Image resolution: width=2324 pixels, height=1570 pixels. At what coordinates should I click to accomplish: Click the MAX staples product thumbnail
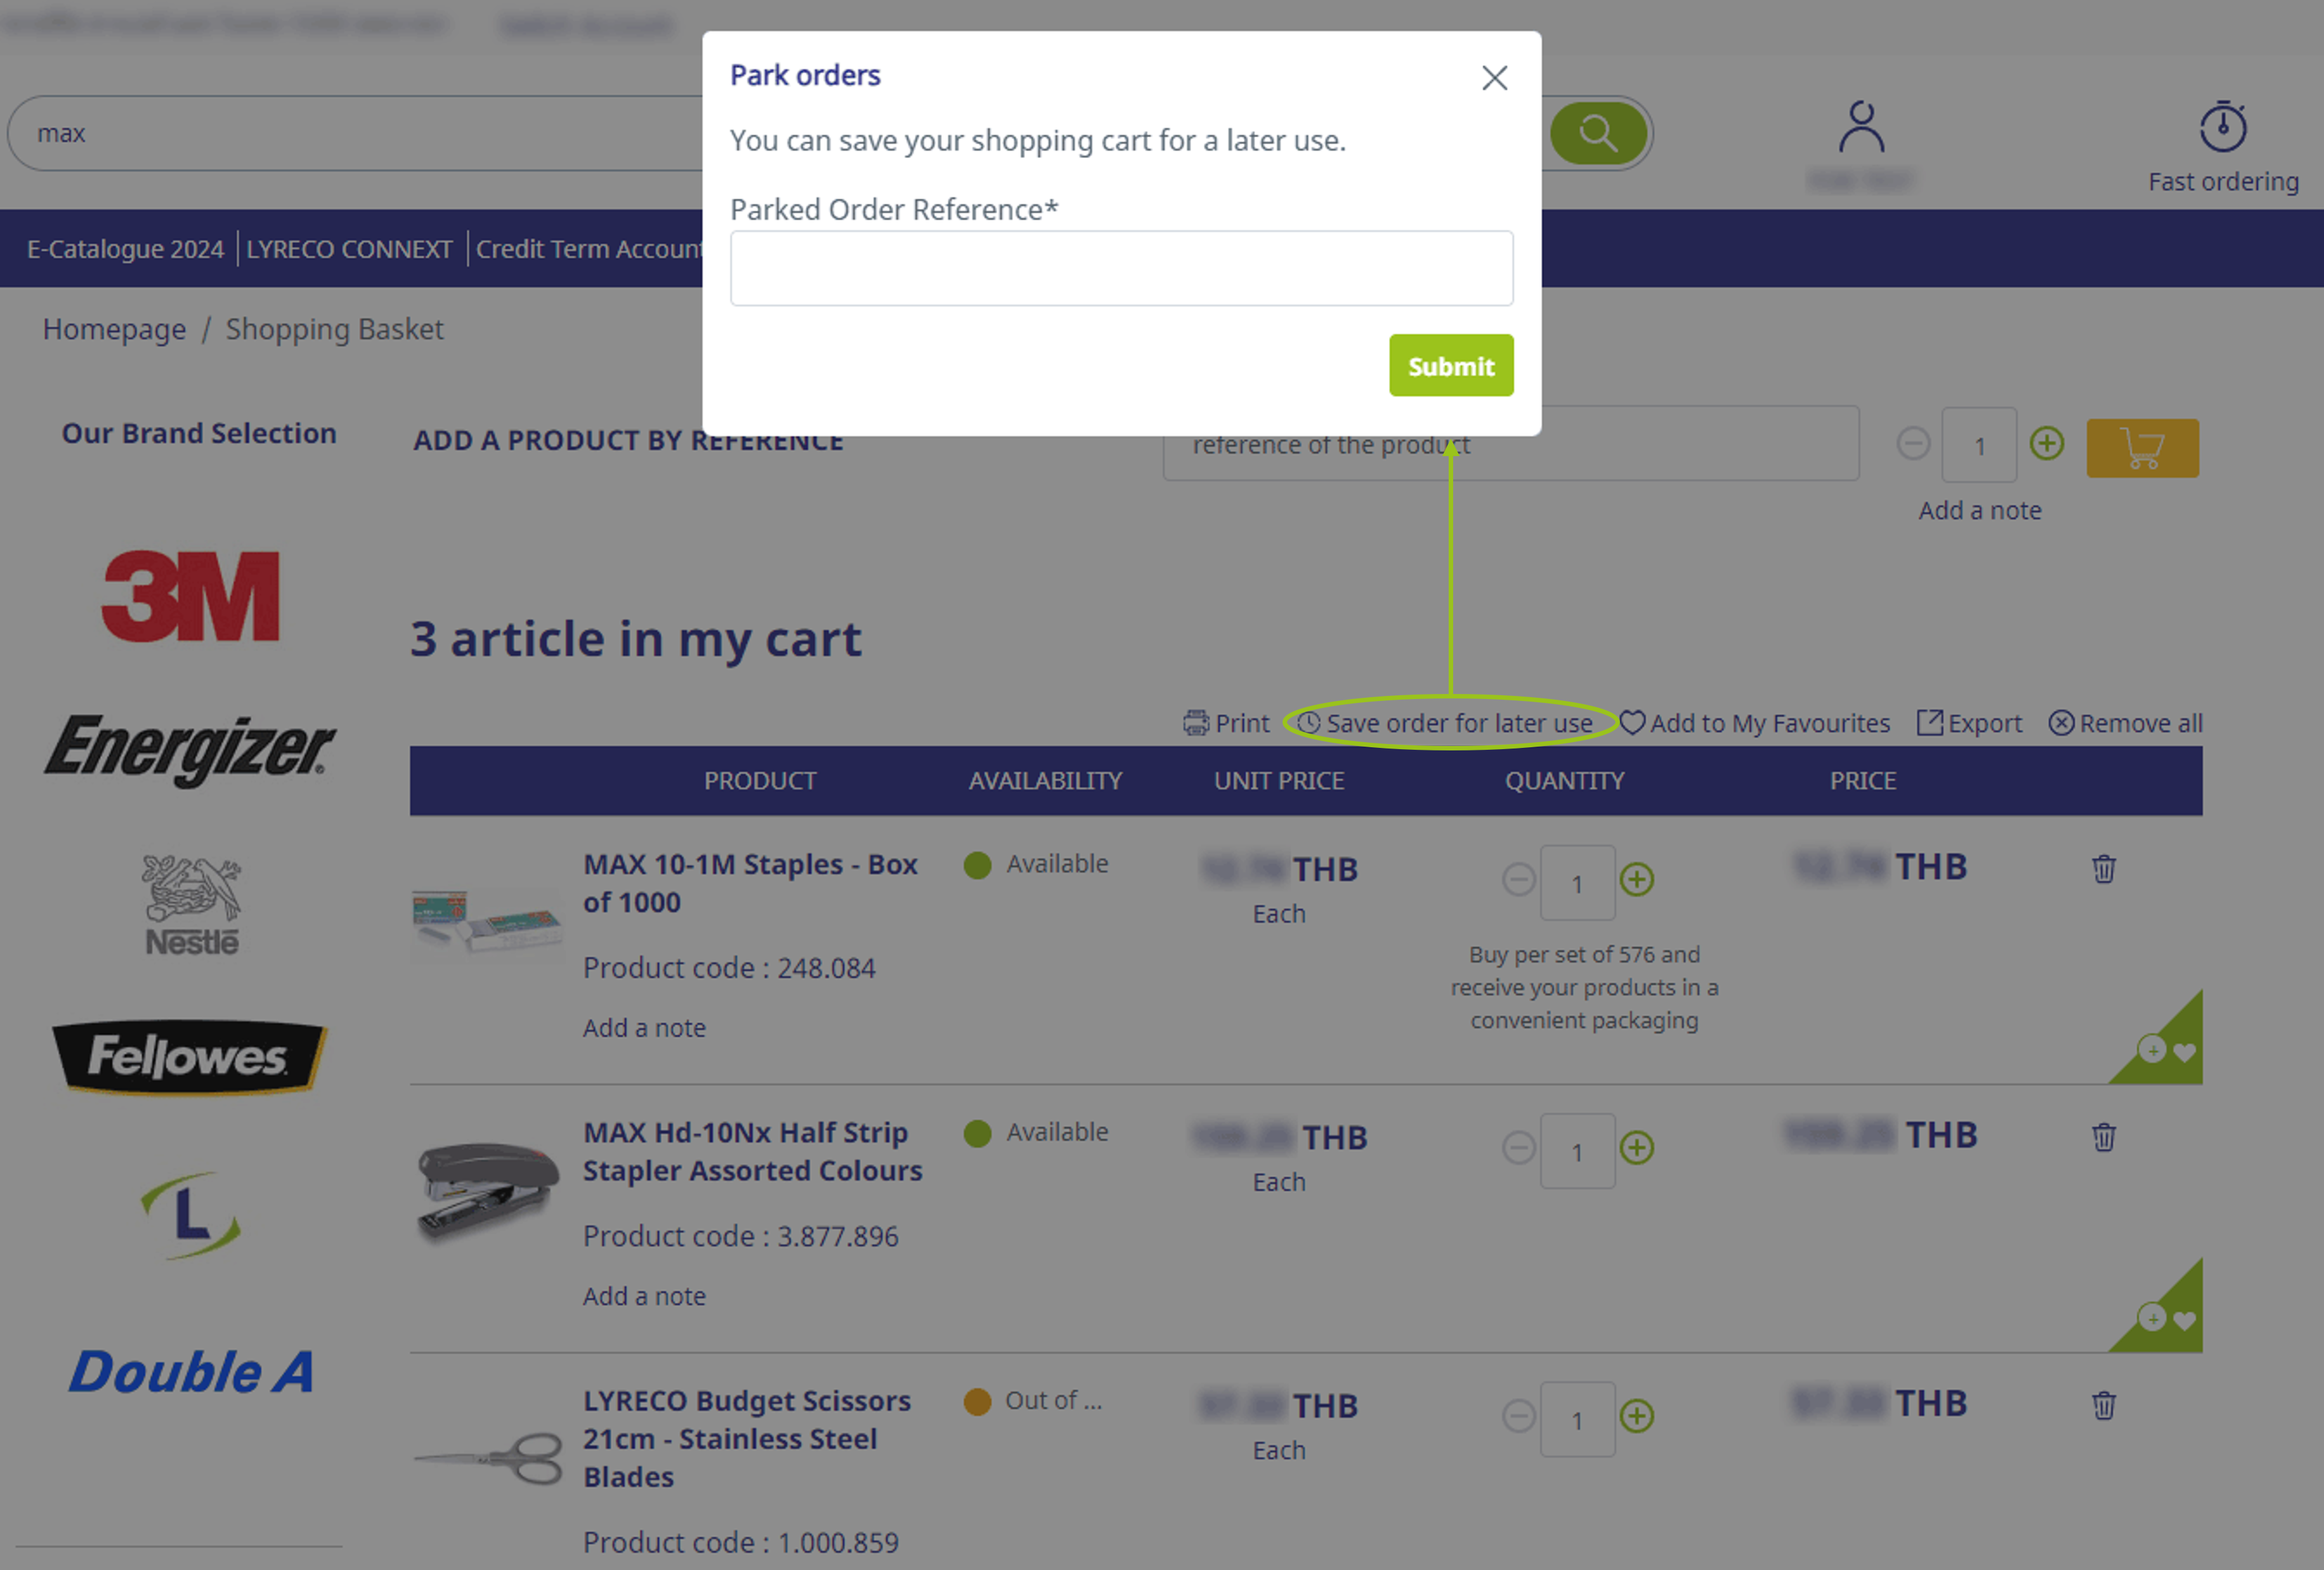click(487, 925)
